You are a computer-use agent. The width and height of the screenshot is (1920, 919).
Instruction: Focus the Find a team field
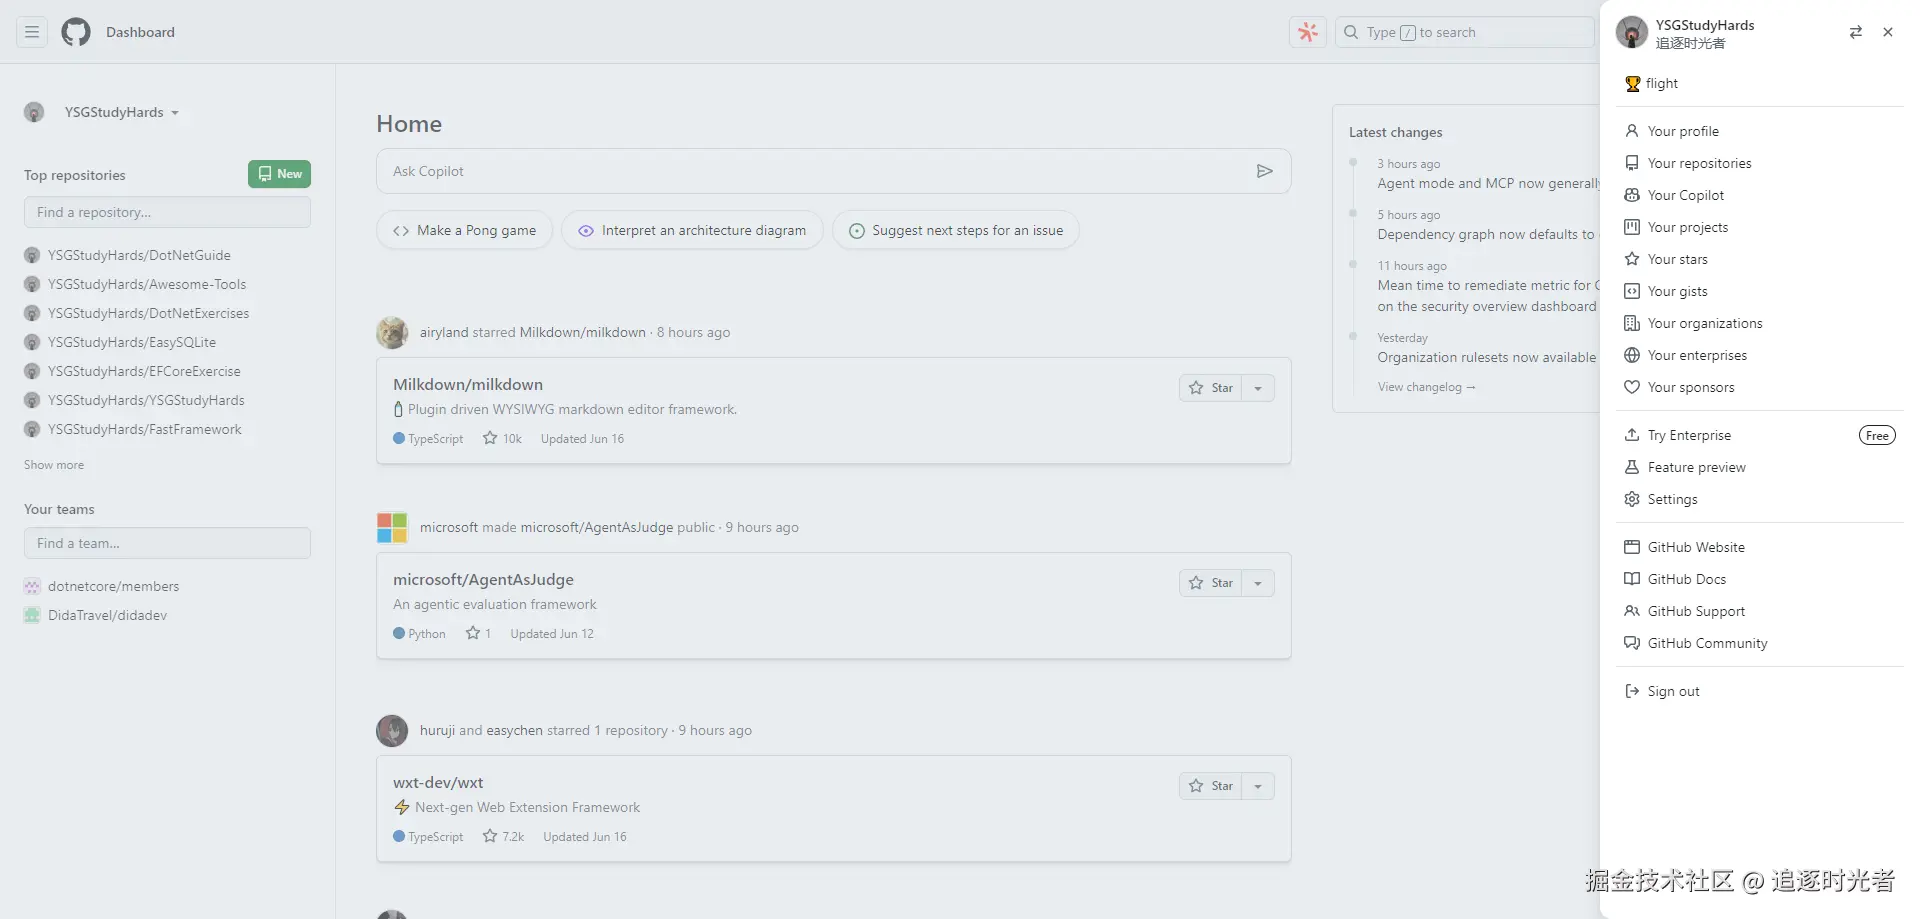tap(167, 543)
